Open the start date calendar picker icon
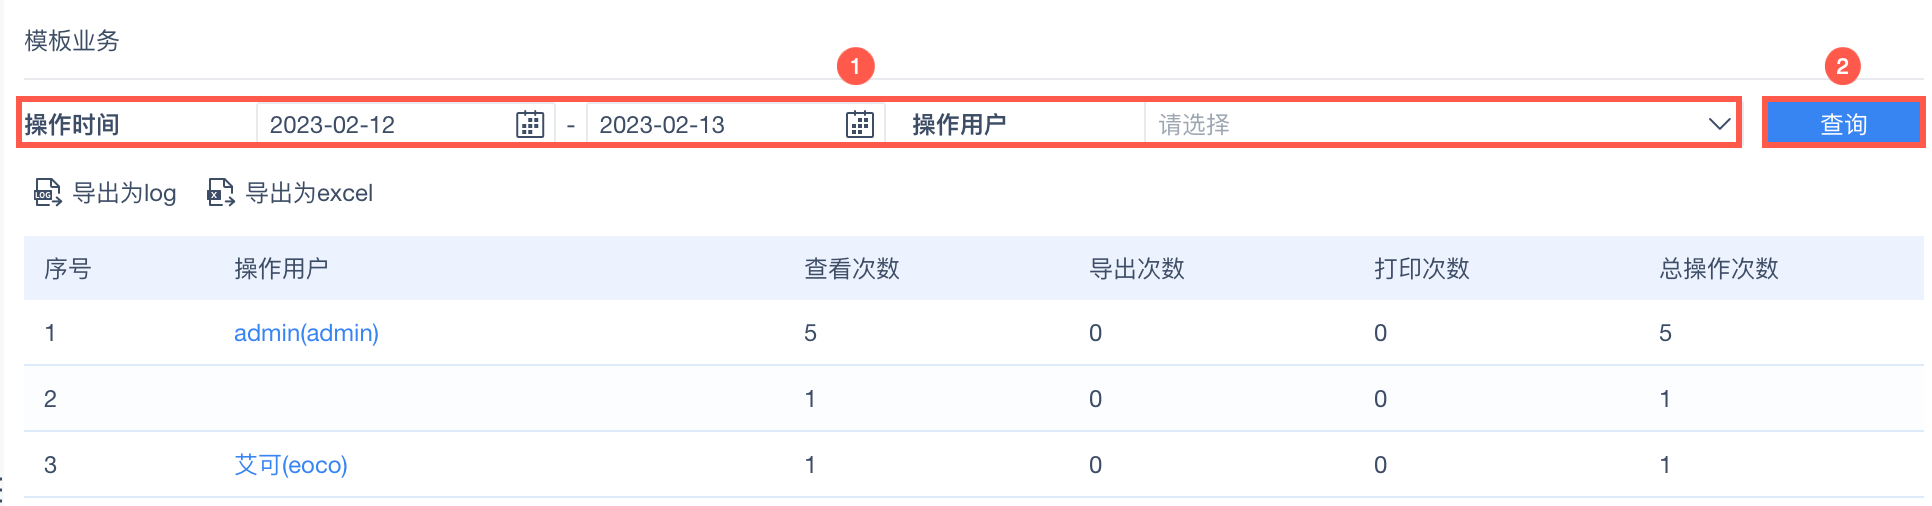Image resolution: width=1932 pixels, height=506 pixels. 530,124
